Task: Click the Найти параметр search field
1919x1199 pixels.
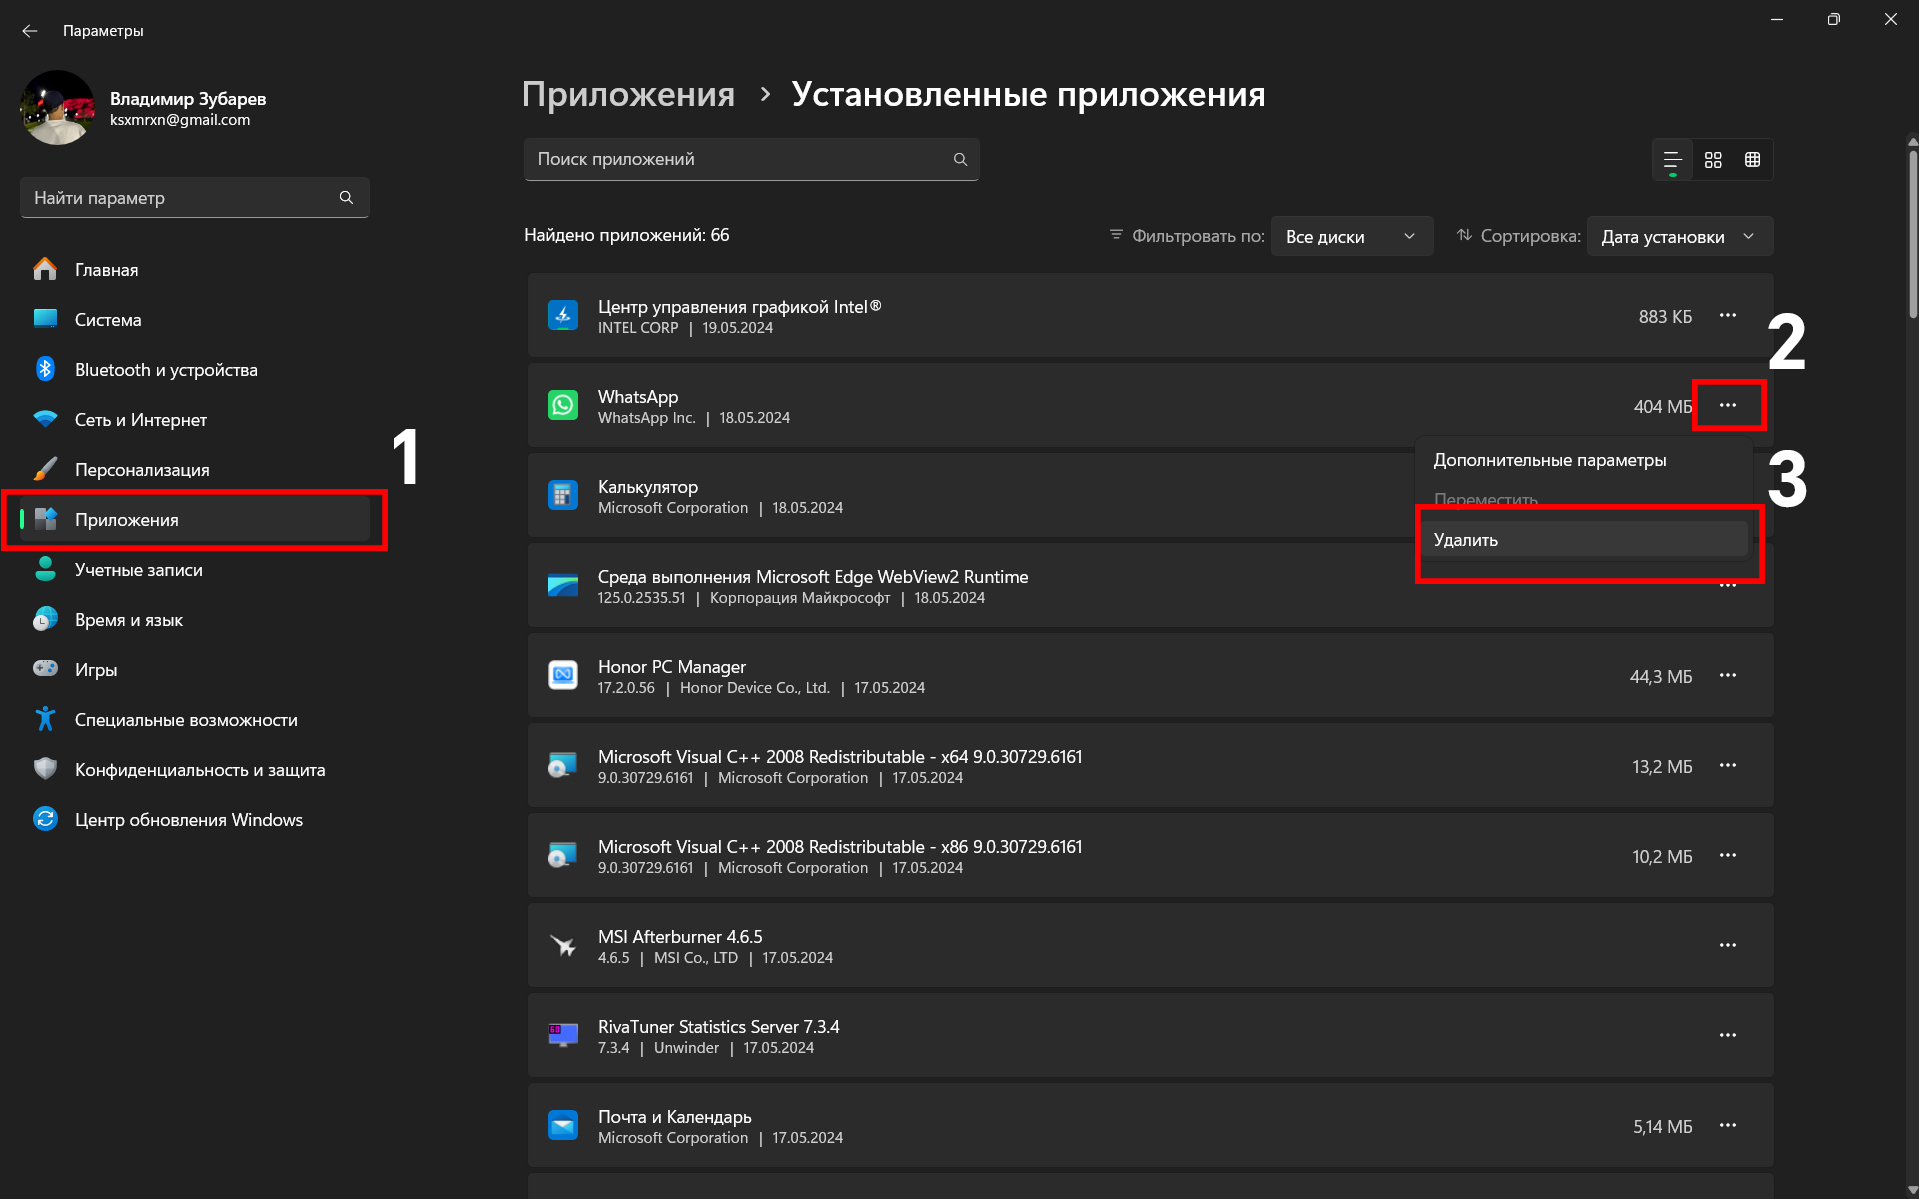Action: (195, 198)
